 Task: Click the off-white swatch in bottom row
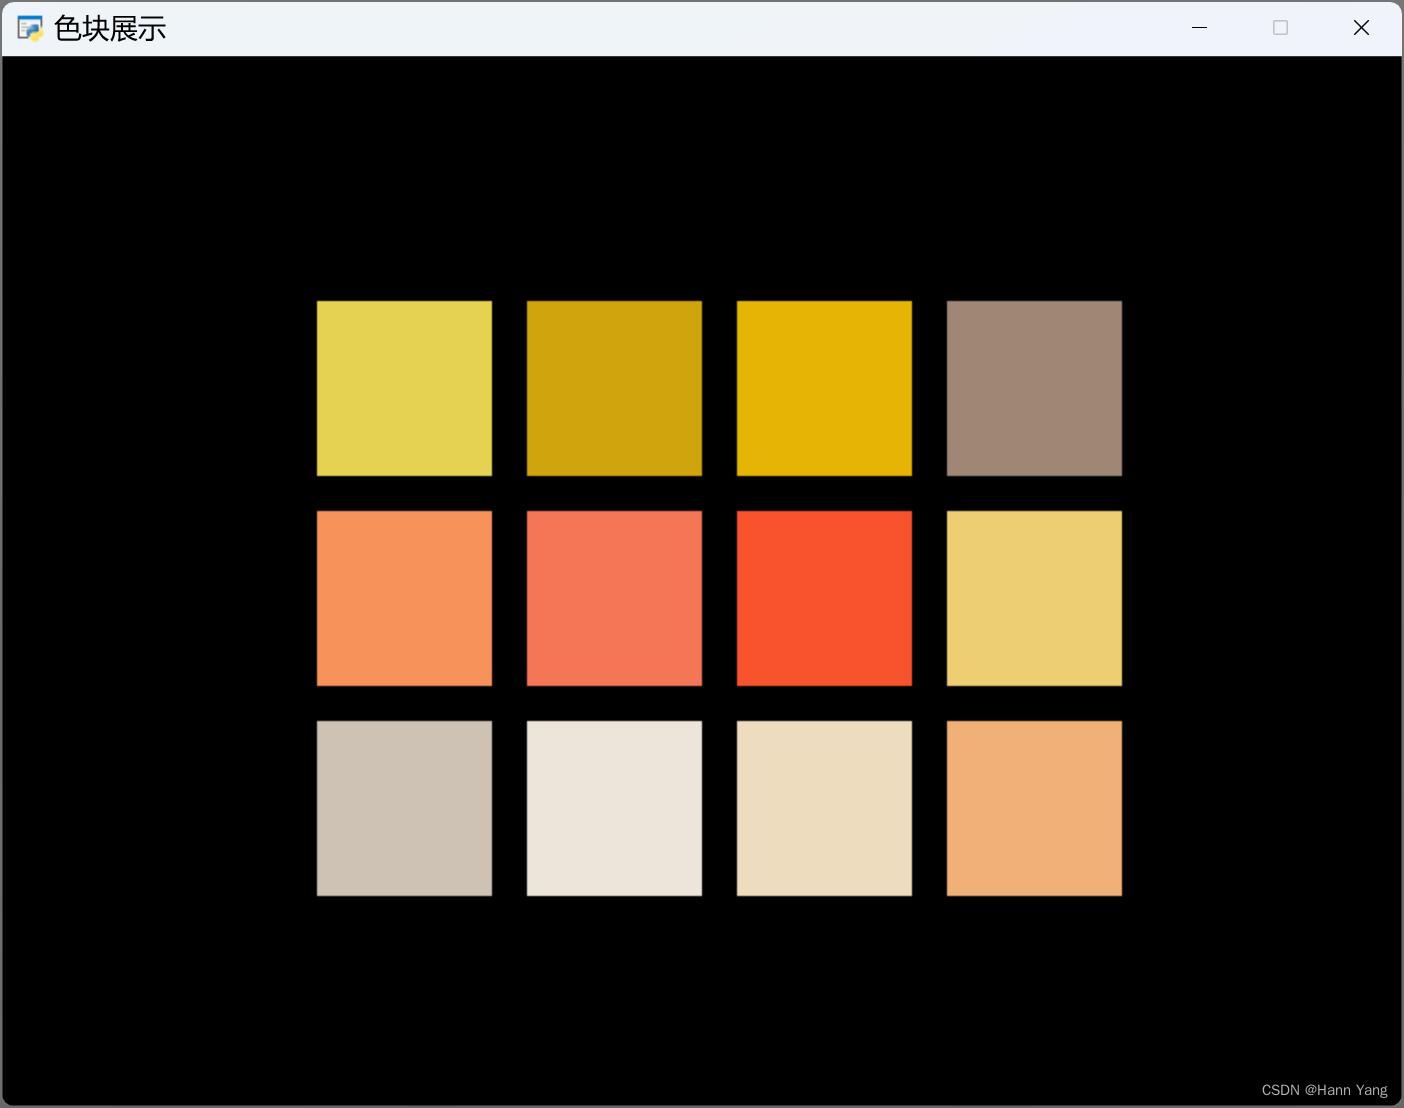(x=614, y=807)
